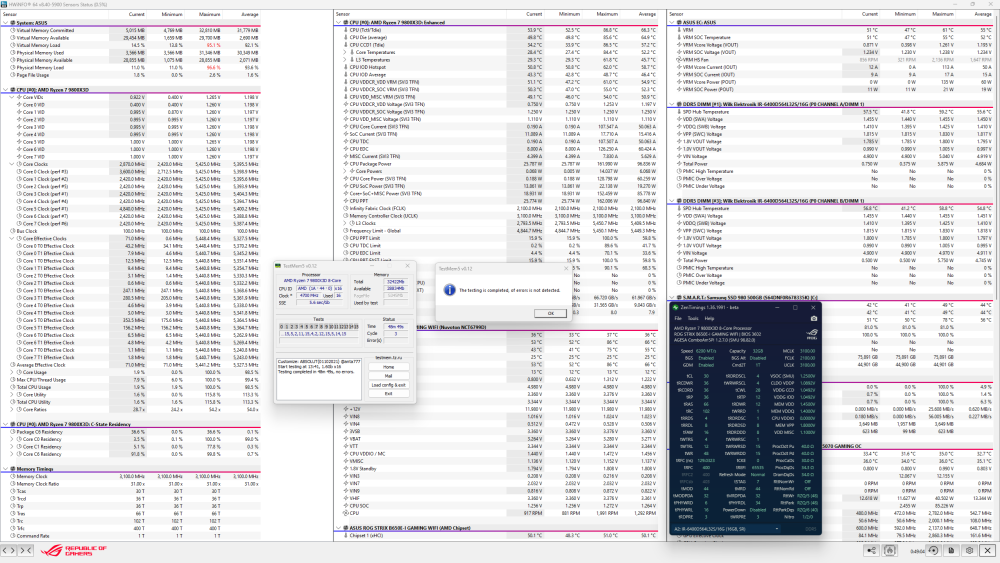1000x563 pixels.
Task: Click Load config & exit in TestMem5
Action: 389,384
